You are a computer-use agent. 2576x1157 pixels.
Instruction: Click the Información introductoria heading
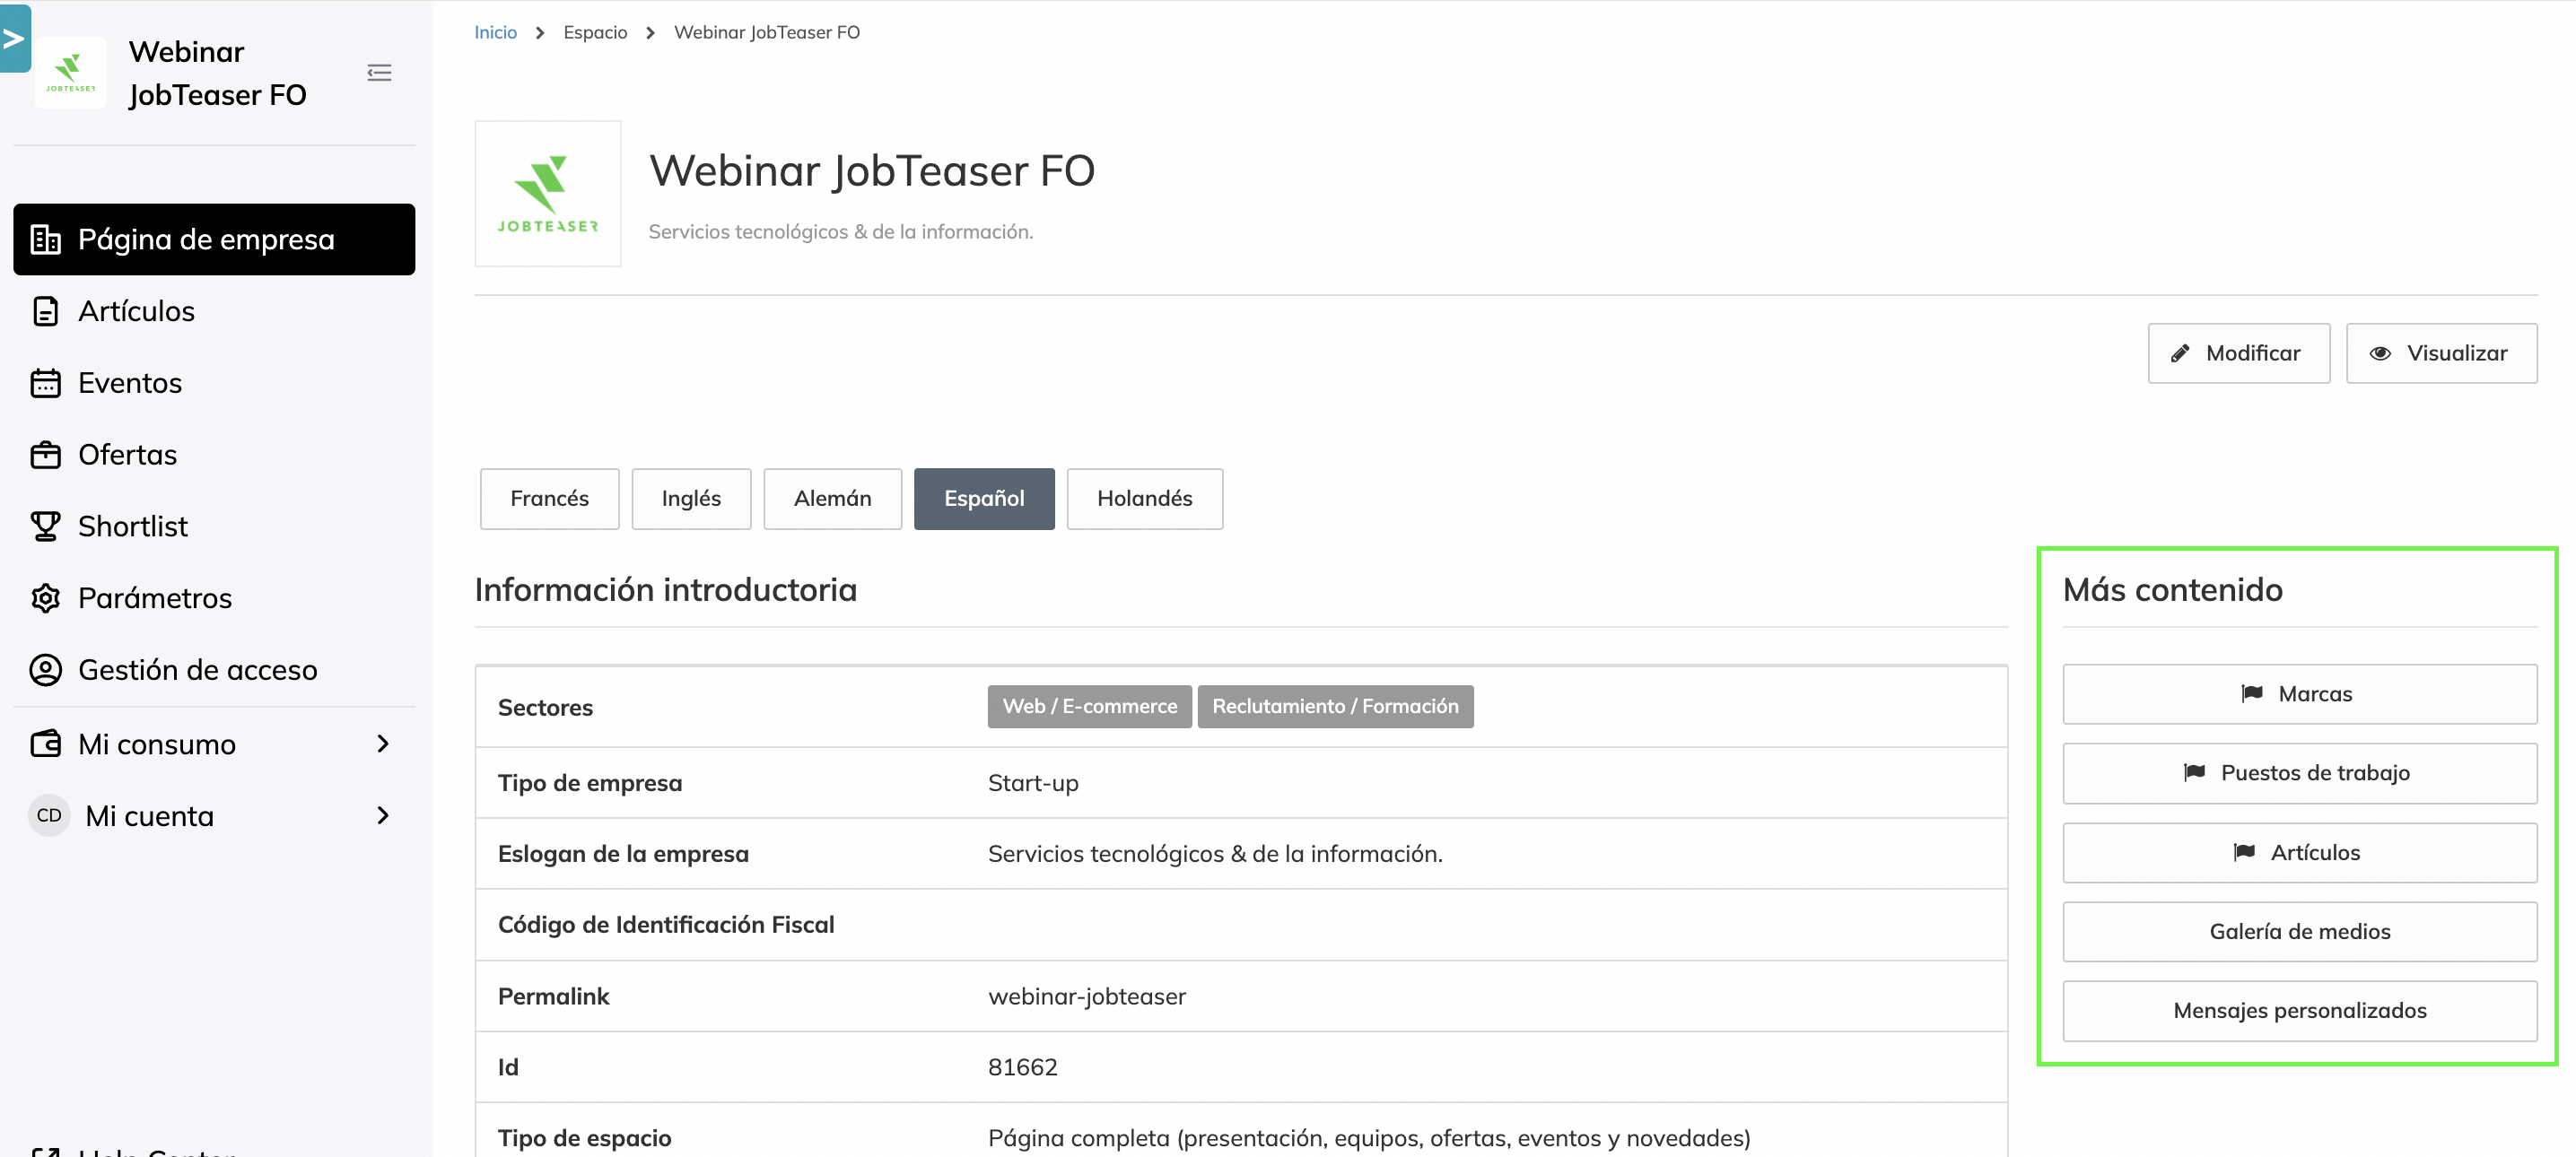coord(665,590)
